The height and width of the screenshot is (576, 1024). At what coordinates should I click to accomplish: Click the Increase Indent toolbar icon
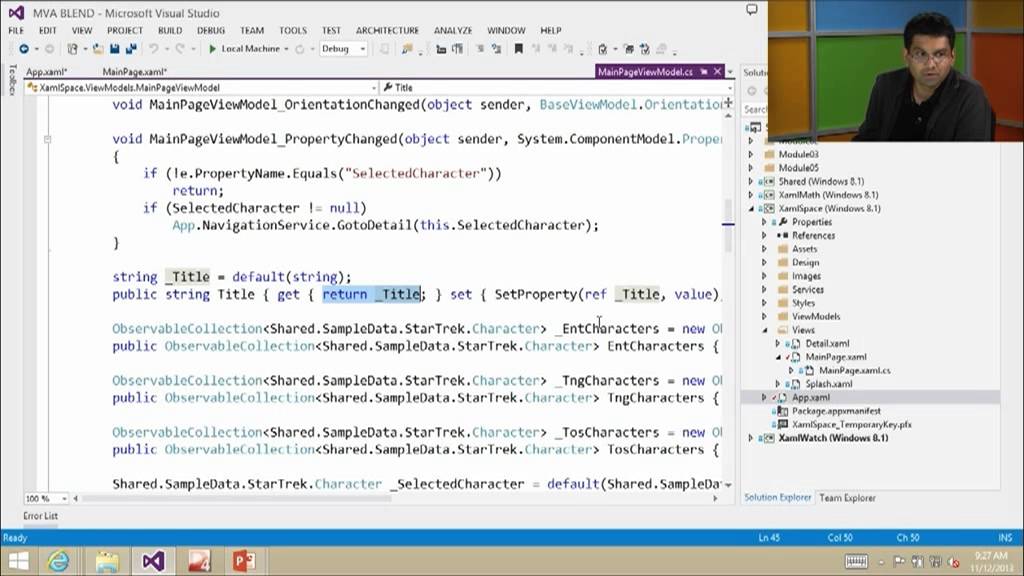click(457, 49)
